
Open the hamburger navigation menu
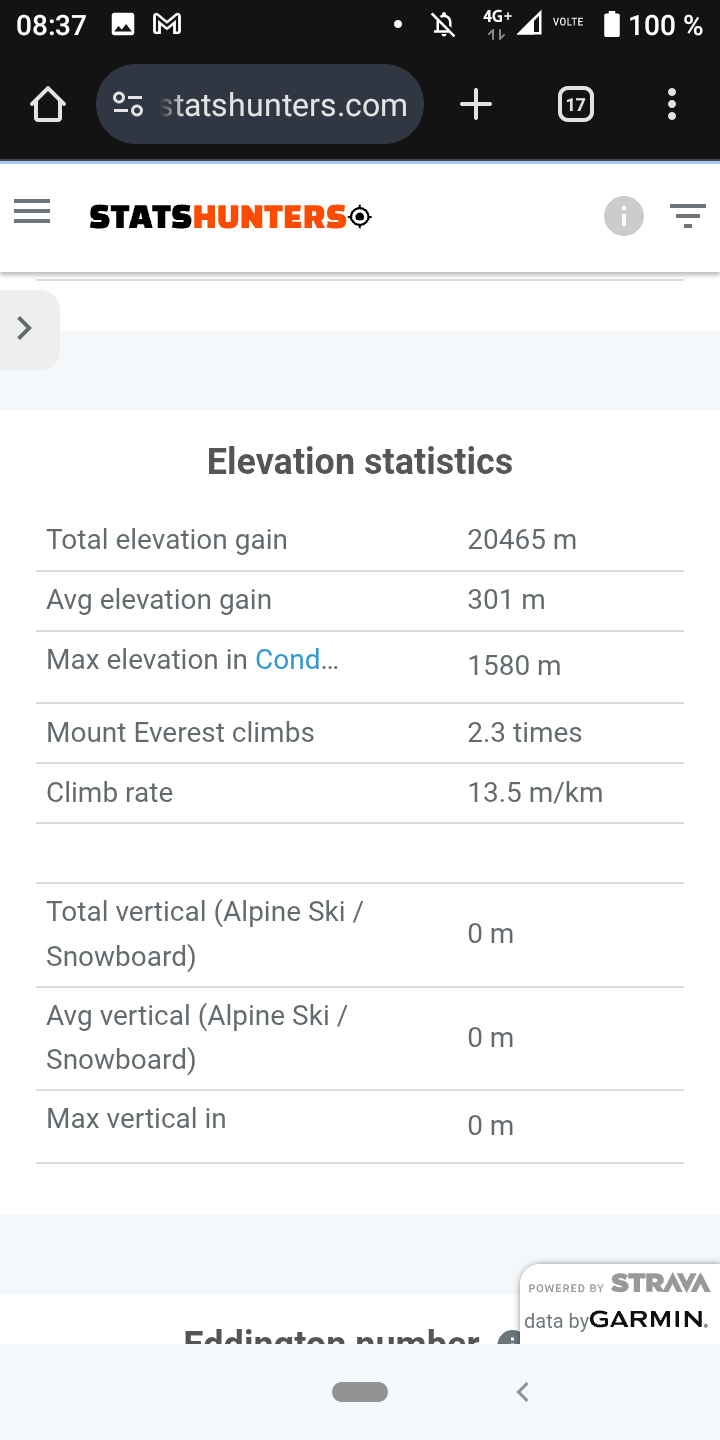(32, 212)
